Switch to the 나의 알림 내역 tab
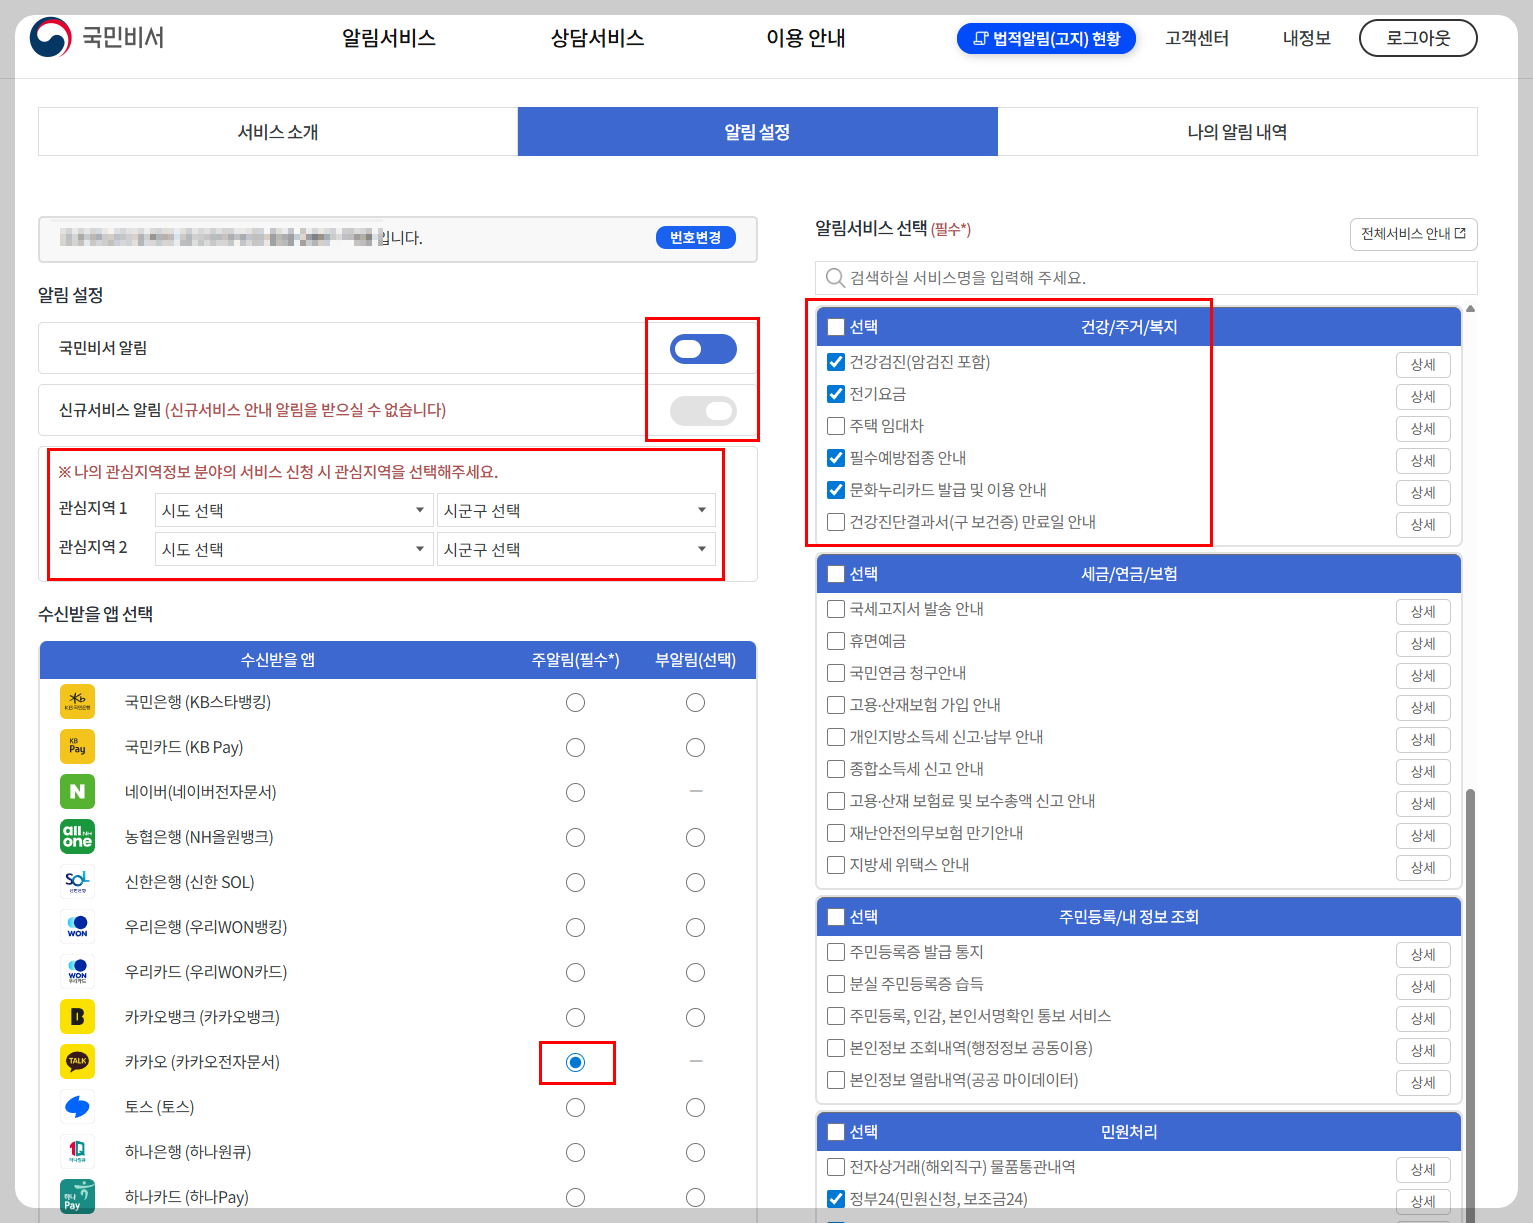 1237,131
